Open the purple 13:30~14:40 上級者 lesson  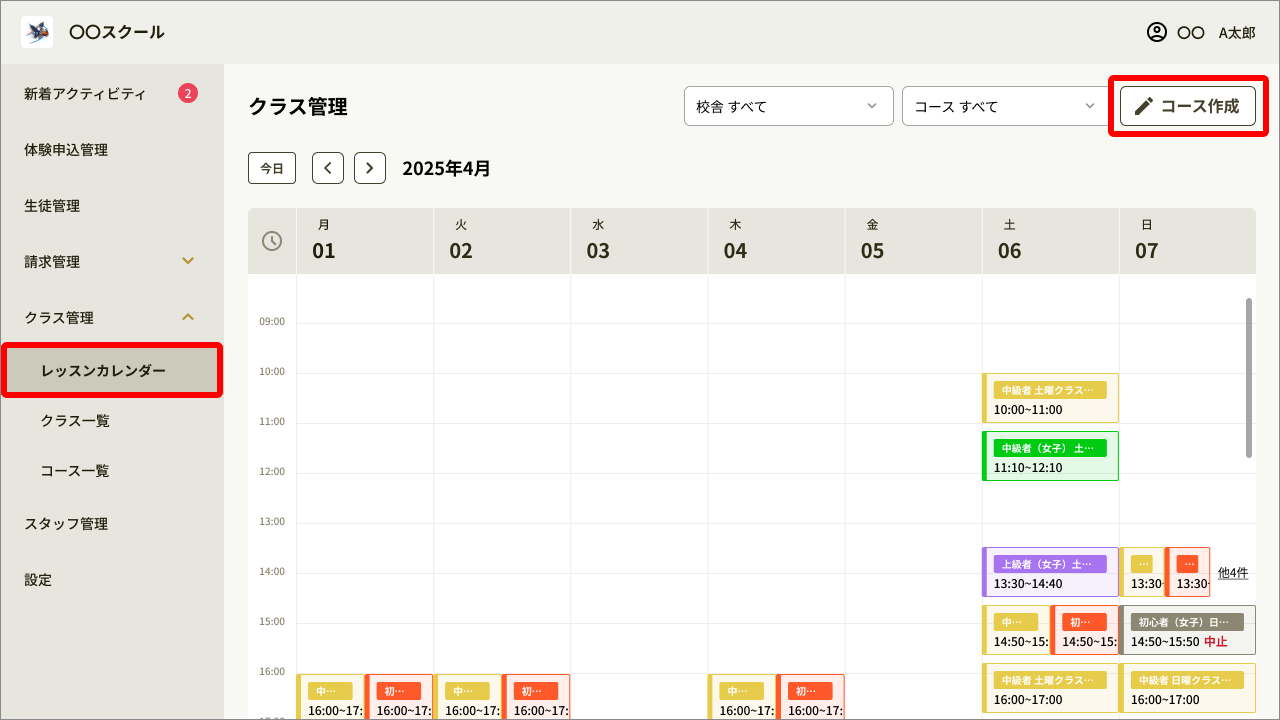pyautogui.click(x=1050, y=573)
